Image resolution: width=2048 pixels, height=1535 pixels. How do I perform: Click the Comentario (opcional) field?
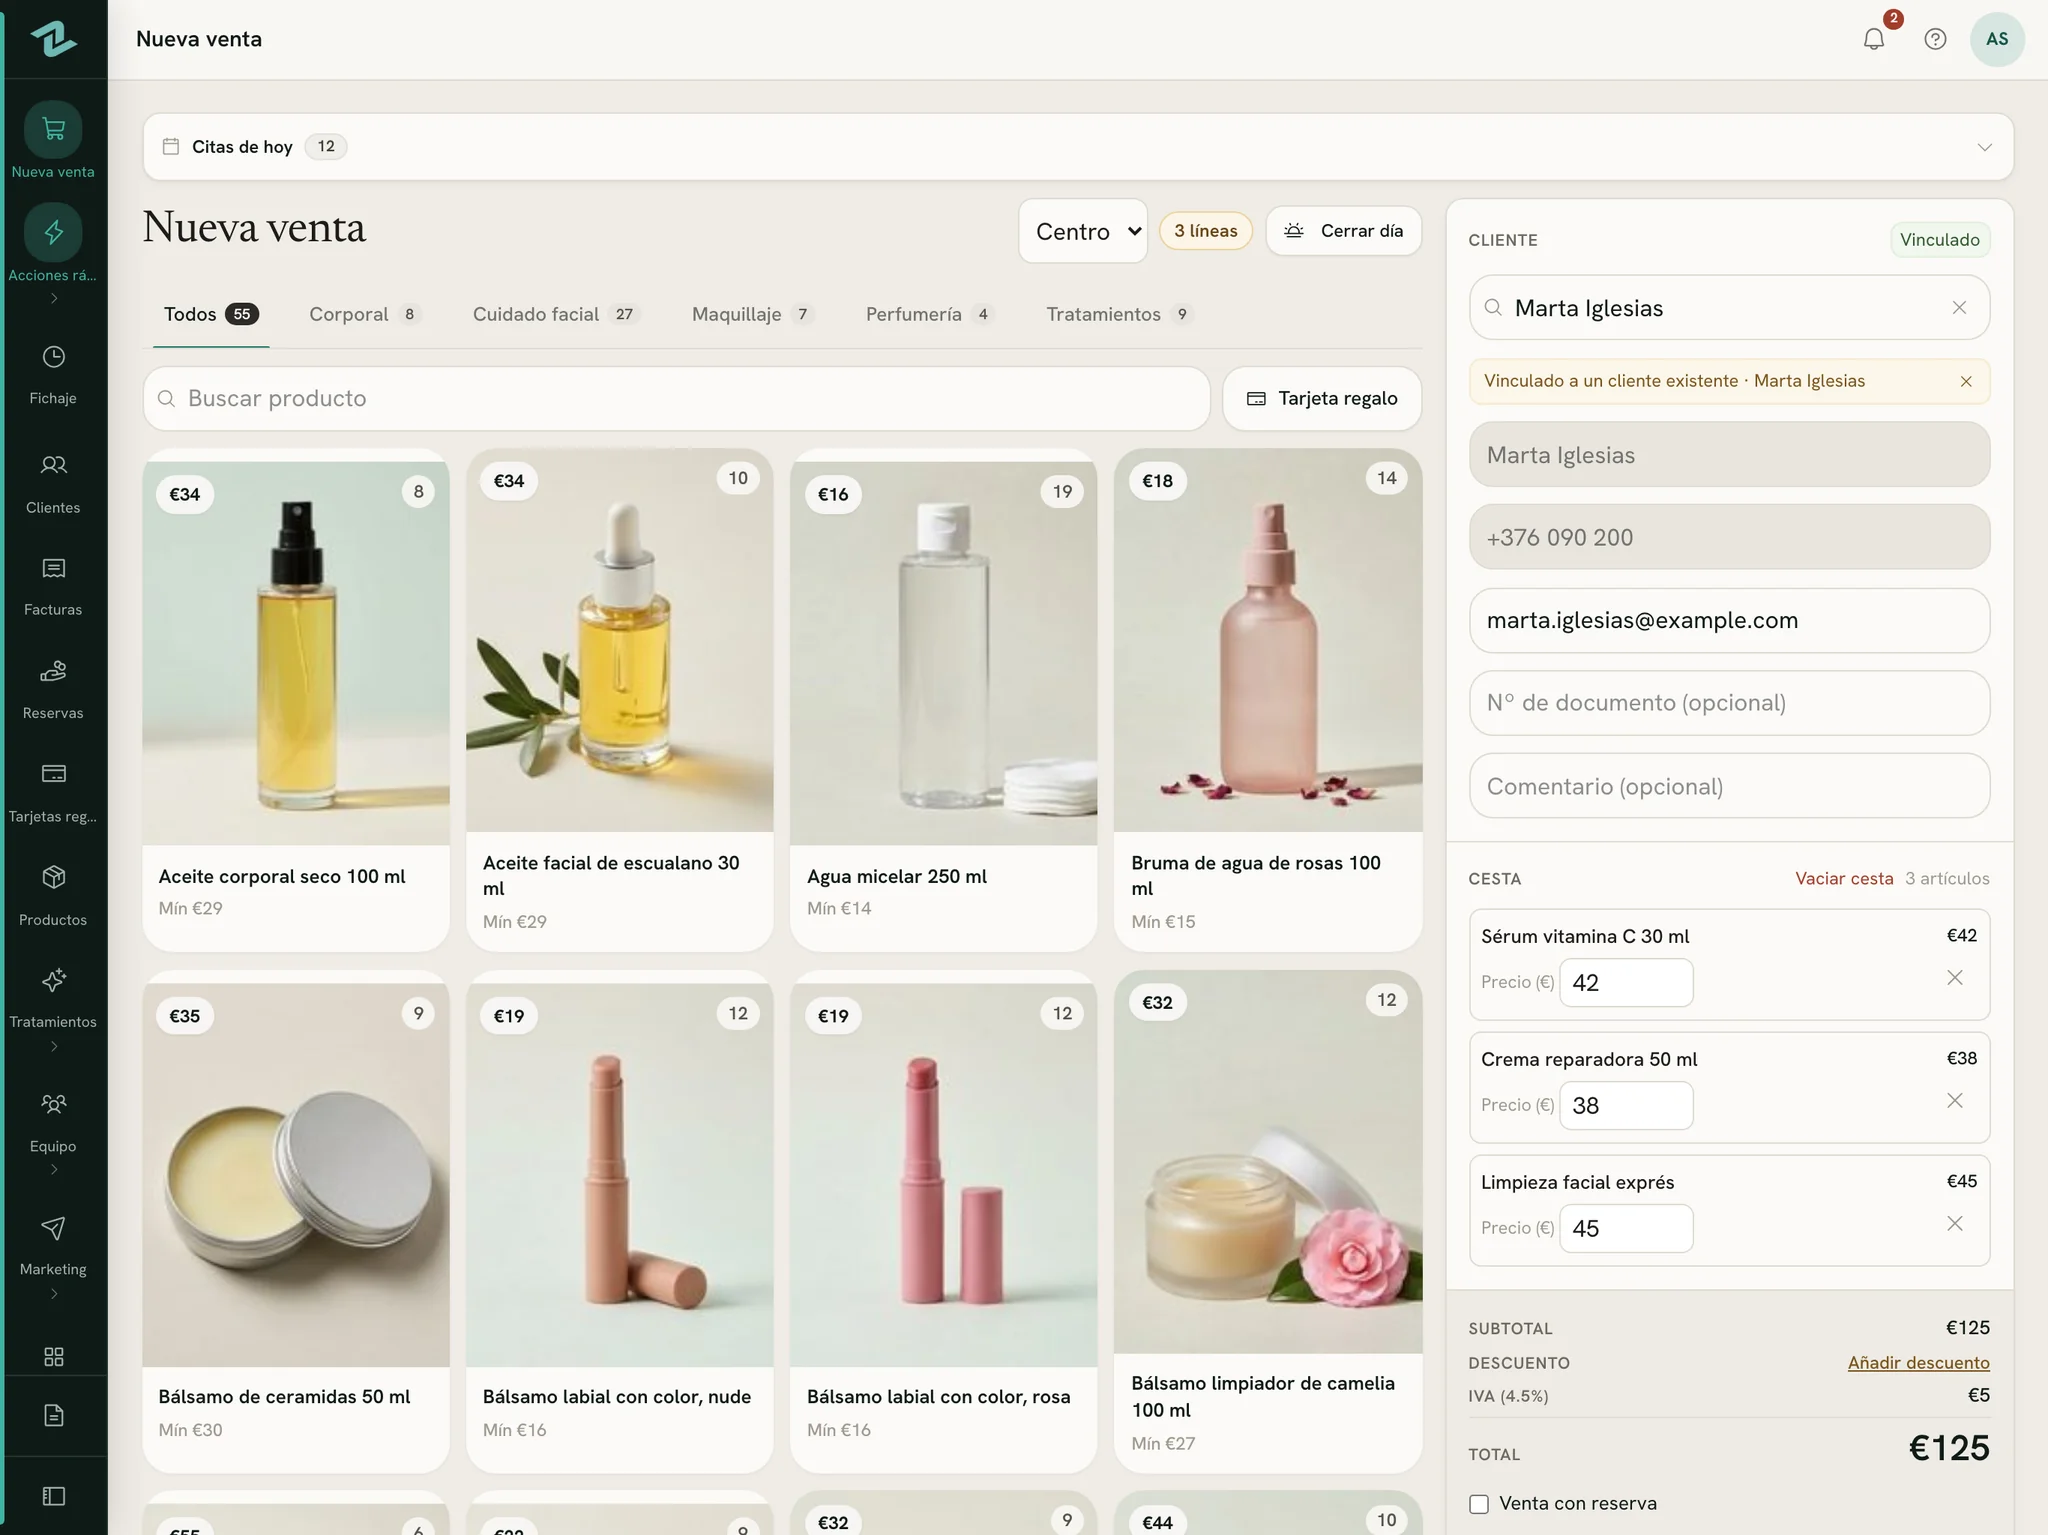click(x=1729, y=786)
